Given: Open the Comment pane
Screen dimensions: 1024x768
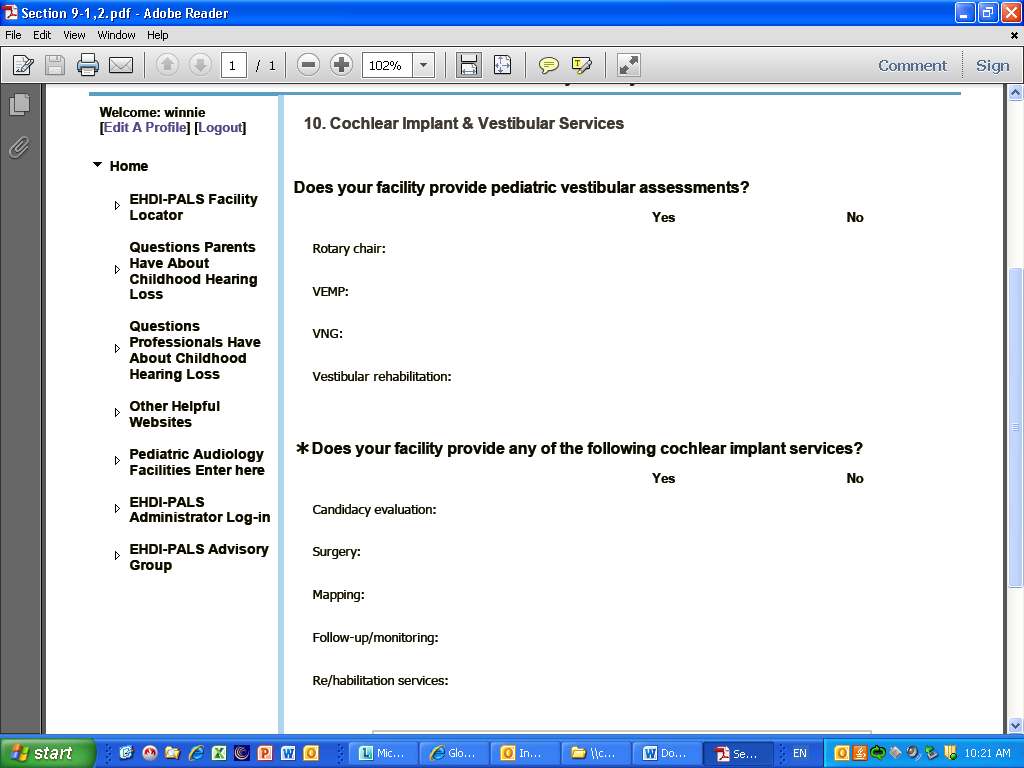Looking at the screenshot, I should click(912, 66).
